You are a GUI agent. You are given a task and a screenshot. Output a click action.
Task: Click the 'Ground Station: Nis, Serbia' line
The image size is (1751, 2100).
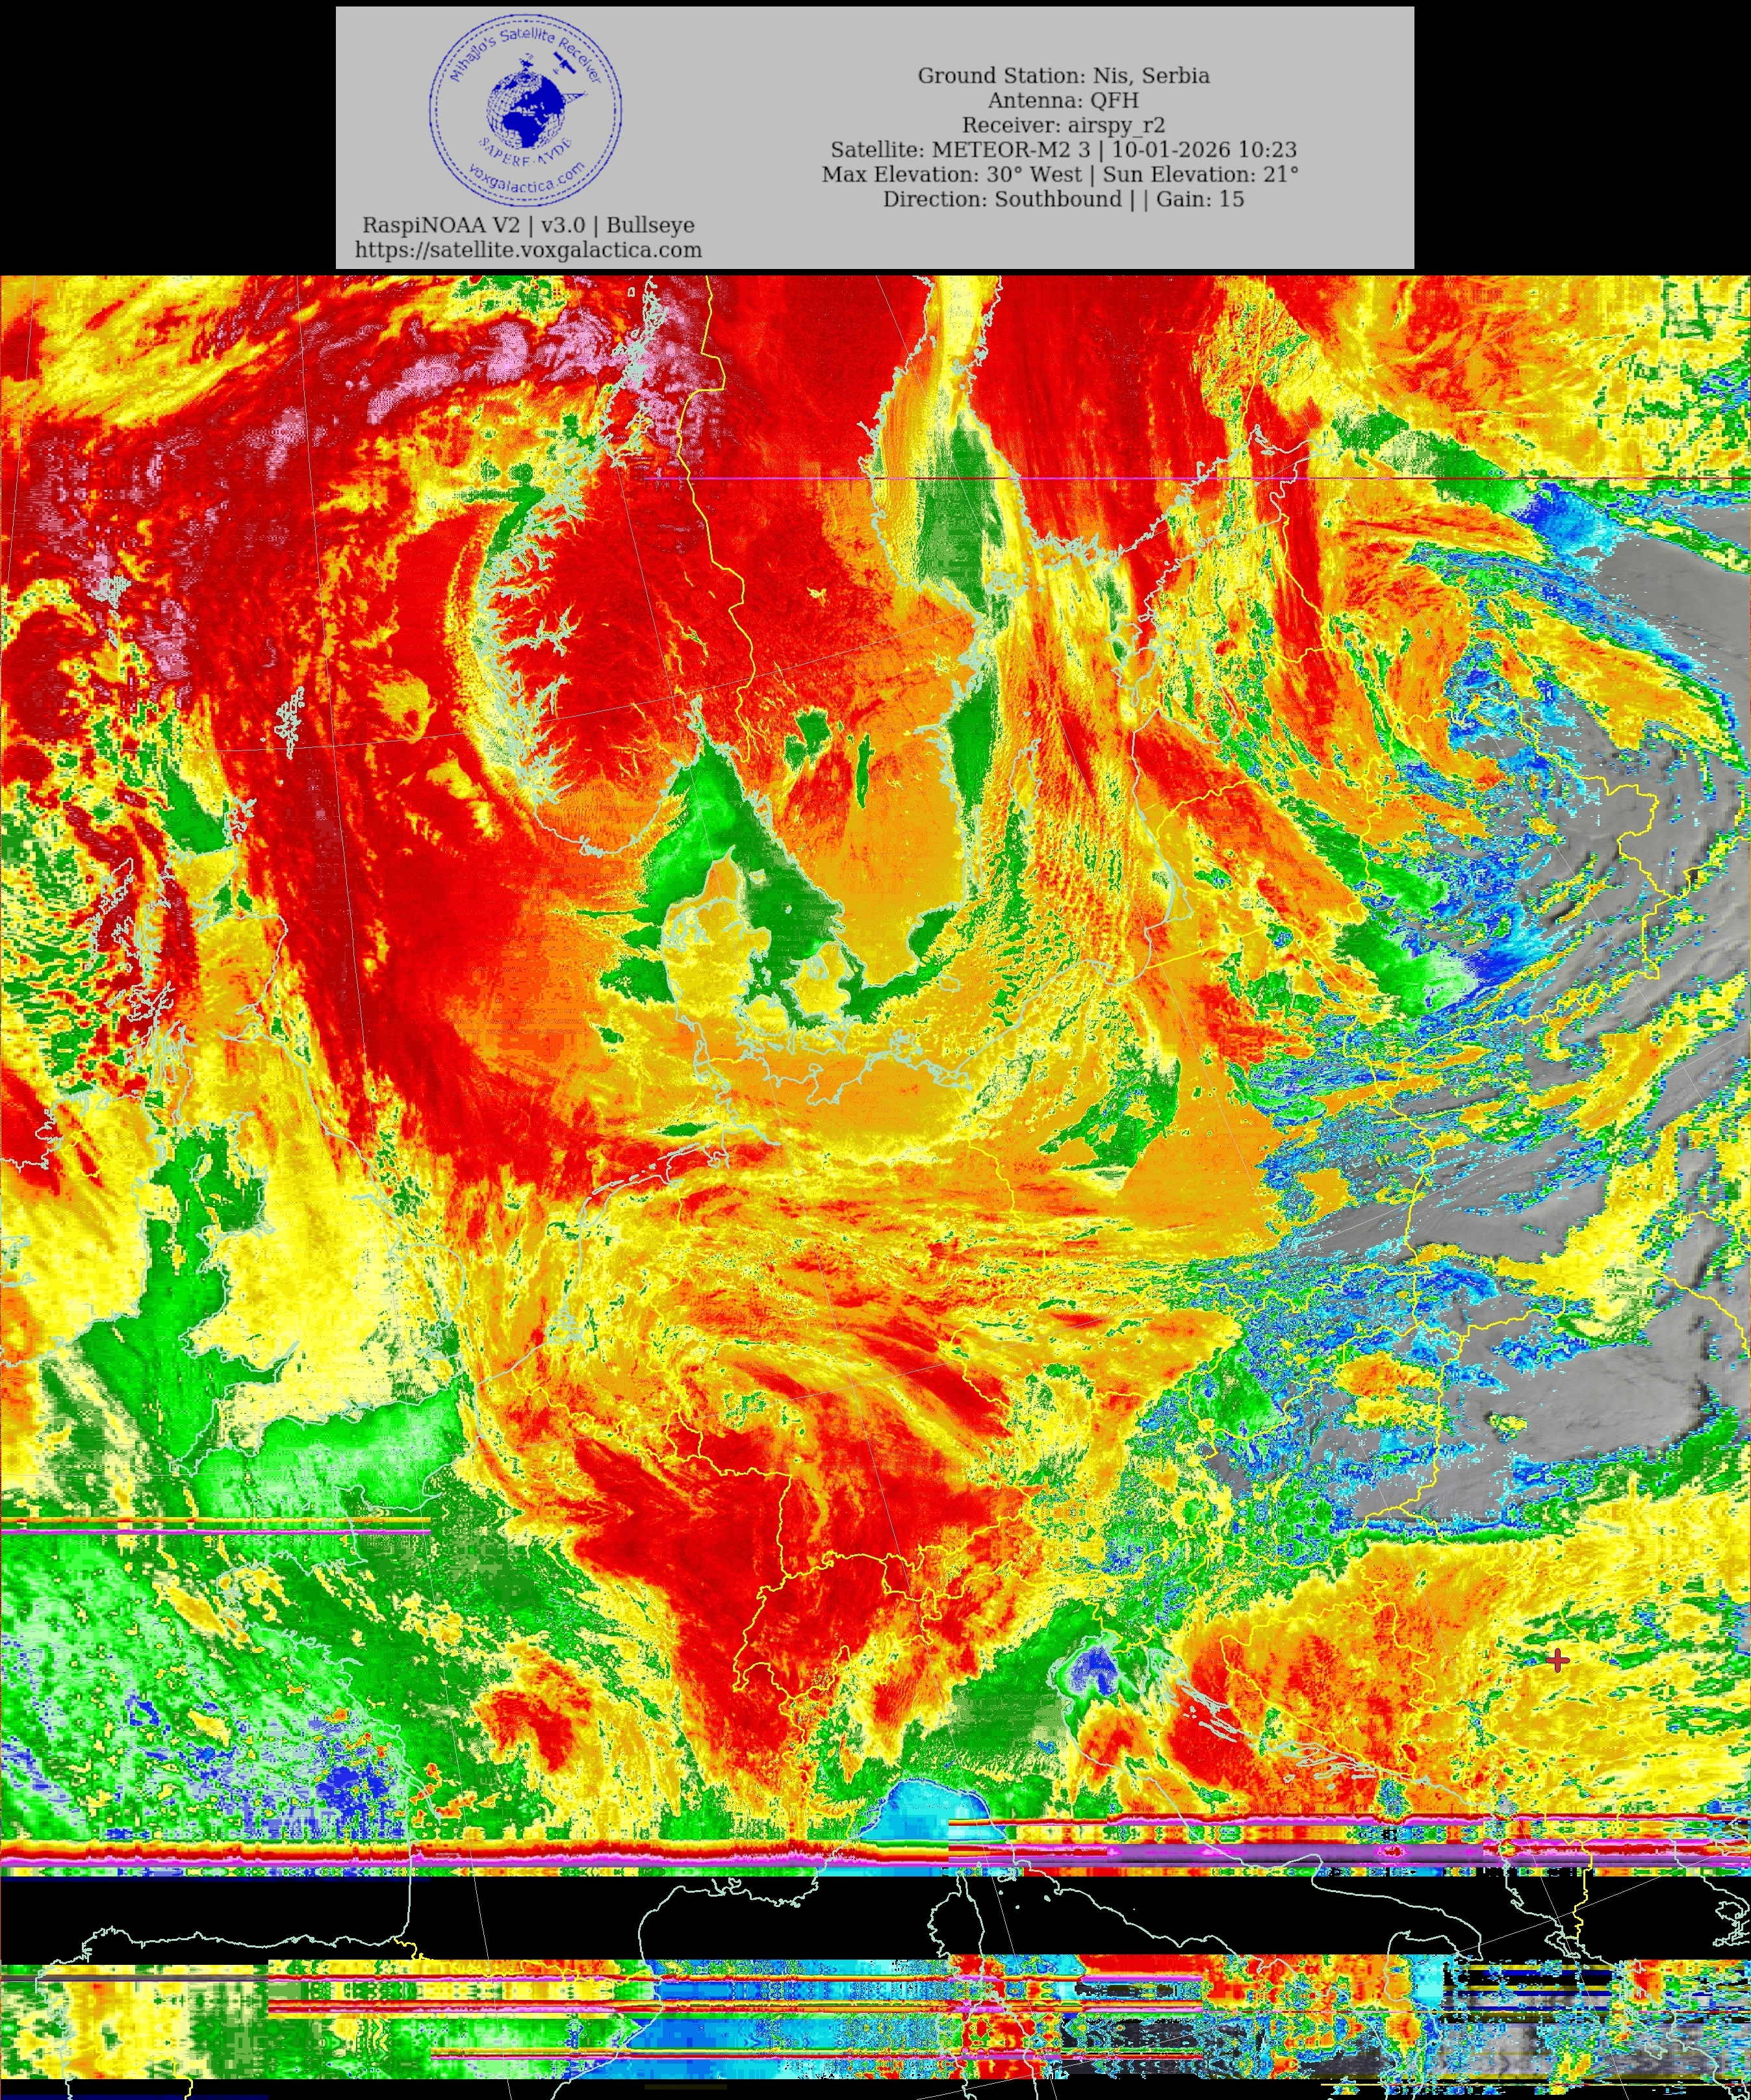coord(1063,76)
